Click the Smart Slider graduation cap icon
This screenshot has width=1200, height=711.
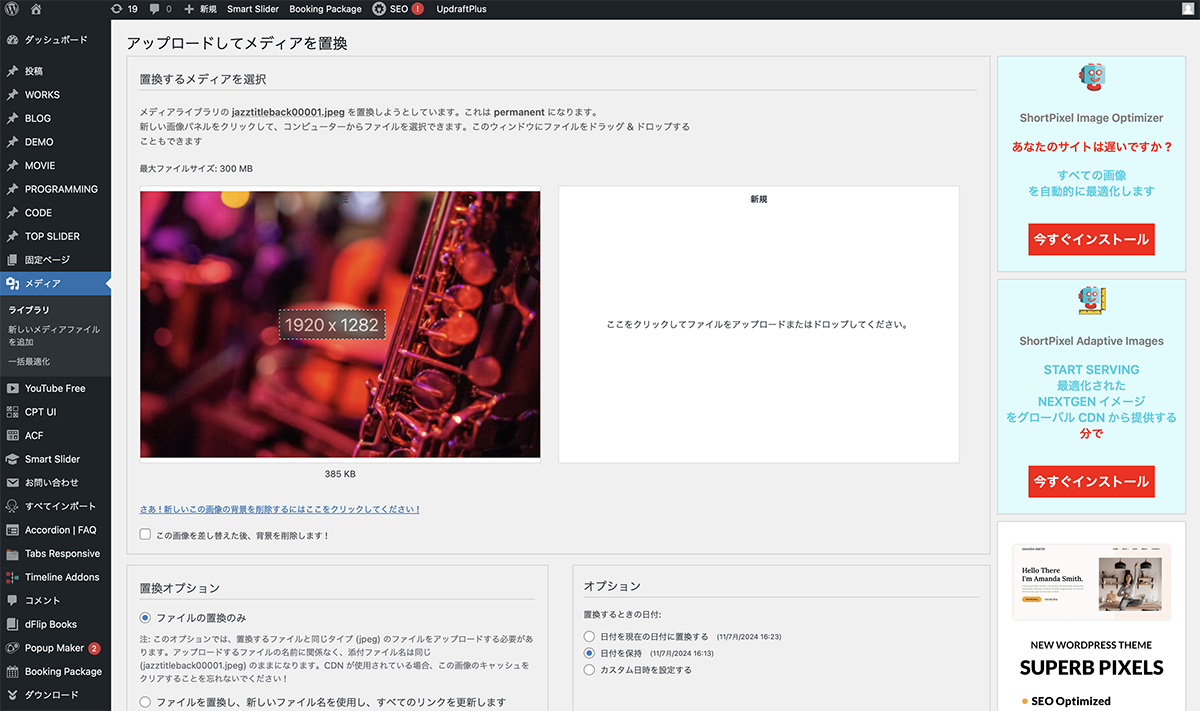12,459
